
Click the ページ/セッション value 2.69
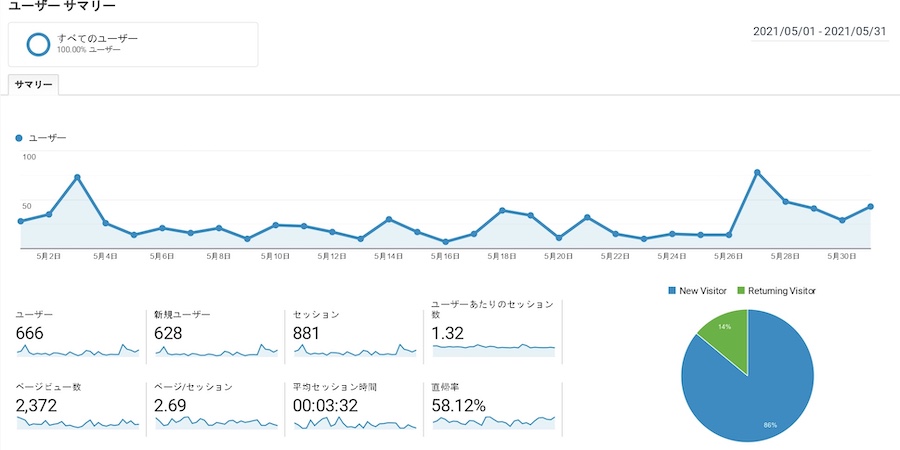(x=170, y=406)
